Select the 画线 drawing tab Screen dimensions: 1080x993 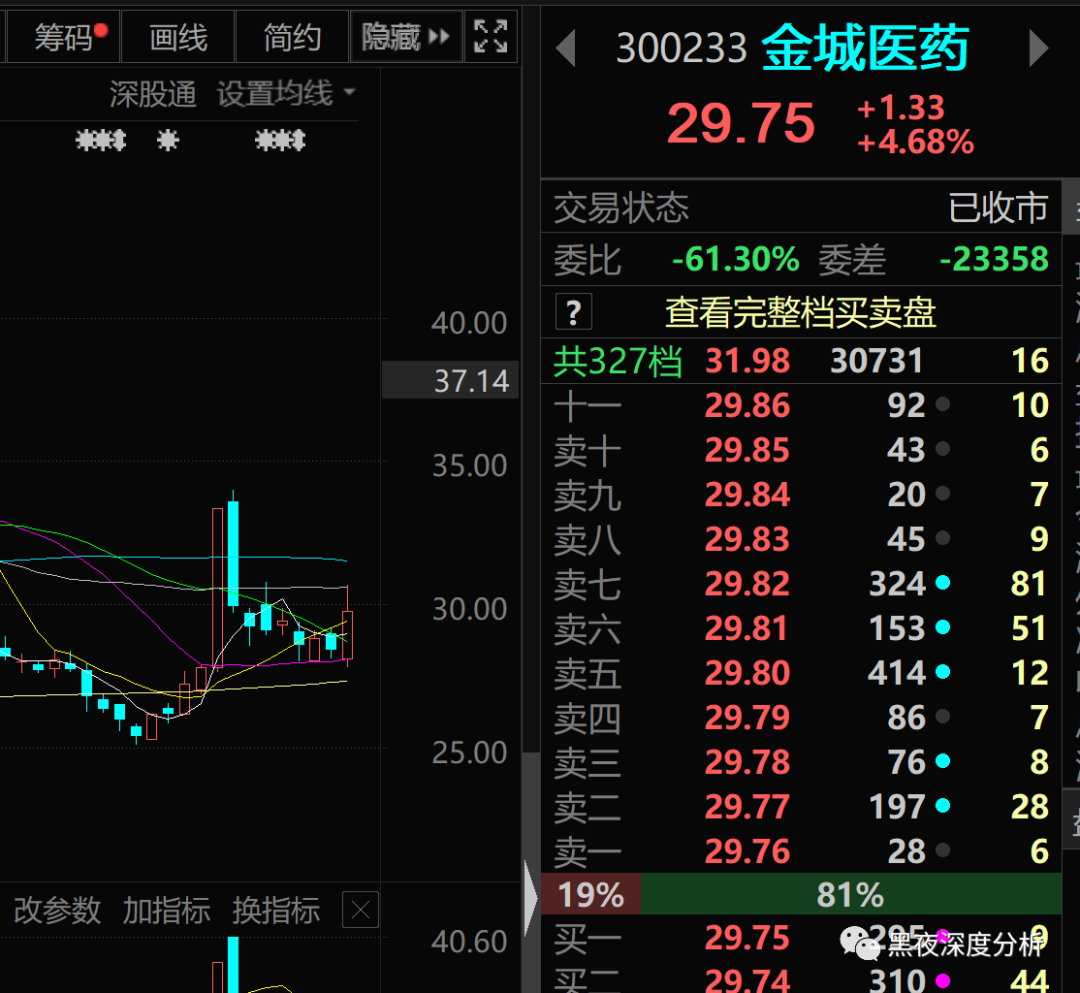[178, 36]
